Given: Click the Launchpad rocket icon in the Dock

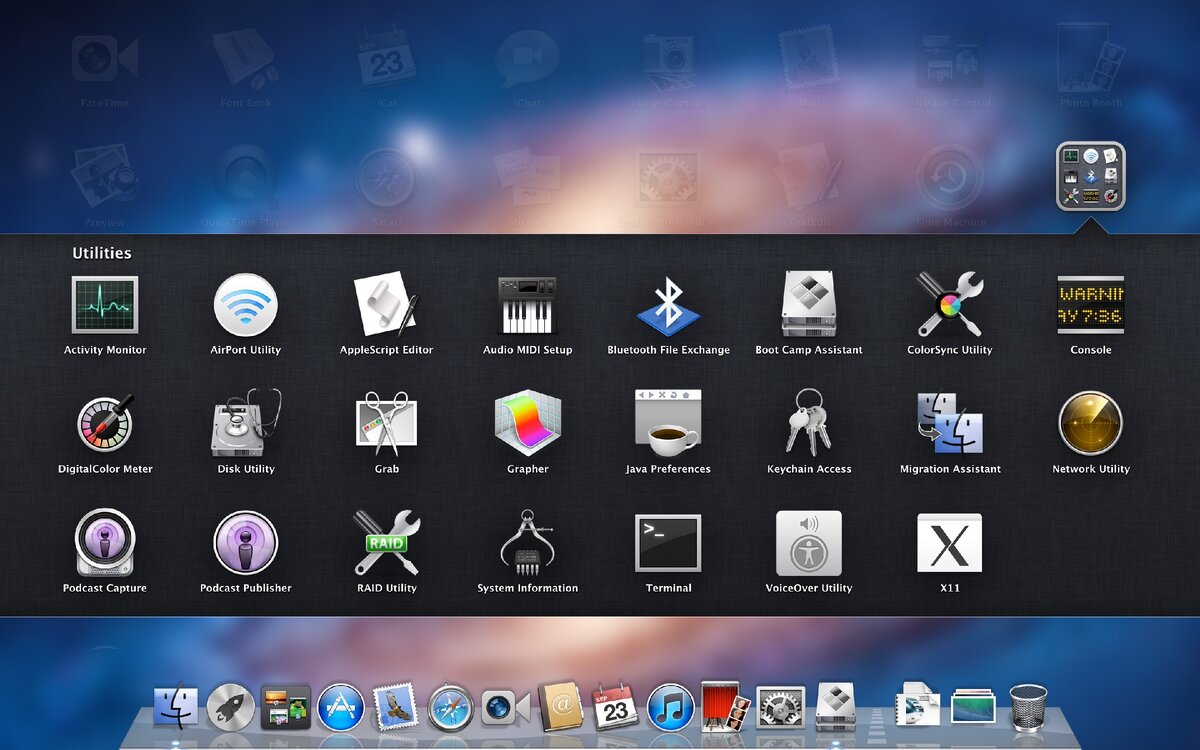Looking at the screenshot, I should (x=231, y=708).
